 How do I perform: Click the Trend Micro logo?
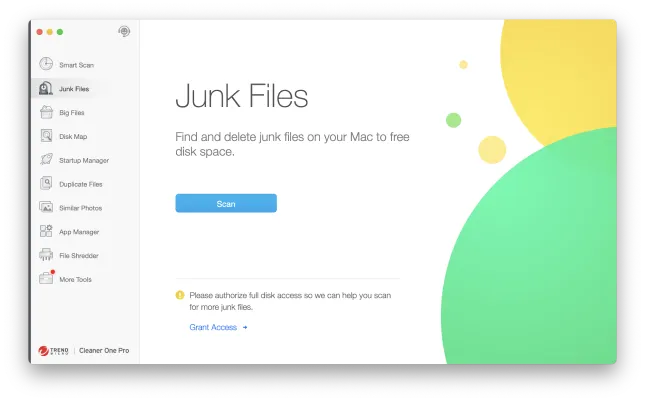(x=53, y=351)
